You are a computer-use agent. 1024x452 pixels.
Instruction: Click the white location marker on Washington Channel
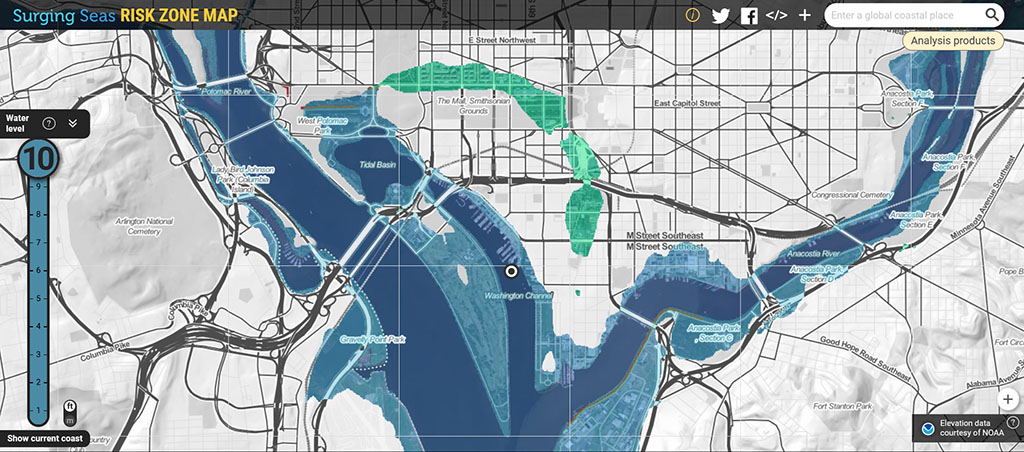tap(512, 270)
